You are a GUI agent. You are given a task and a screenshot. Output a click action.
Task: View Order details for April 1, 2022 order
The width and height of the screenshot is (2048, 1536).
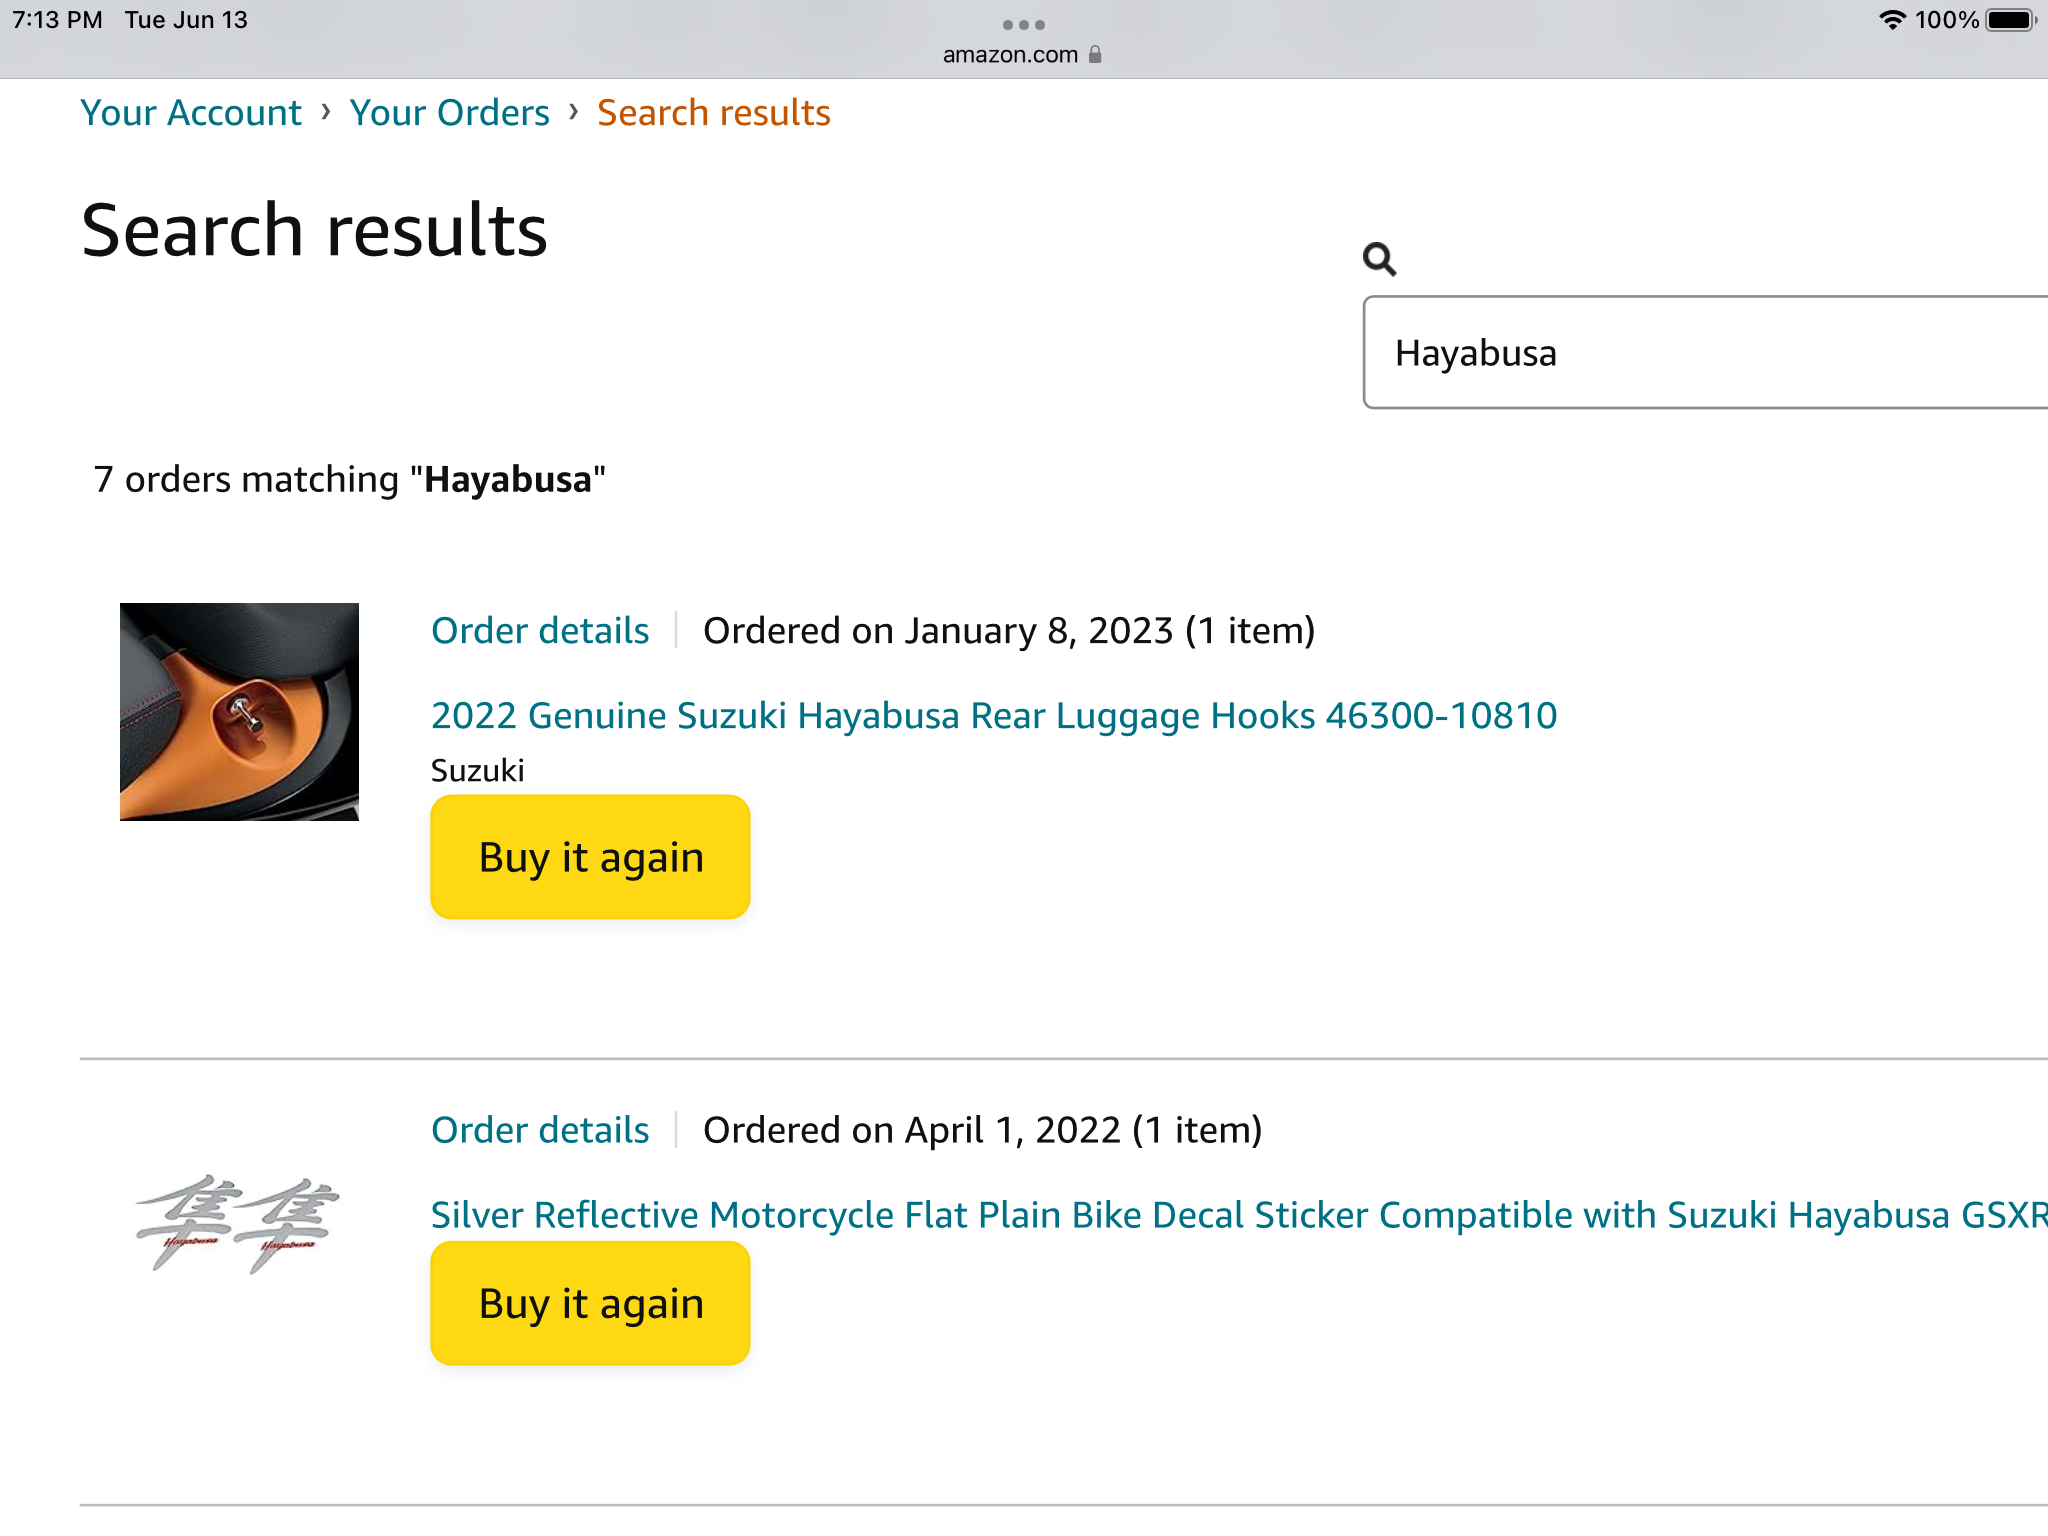(x=540, y=1130)
